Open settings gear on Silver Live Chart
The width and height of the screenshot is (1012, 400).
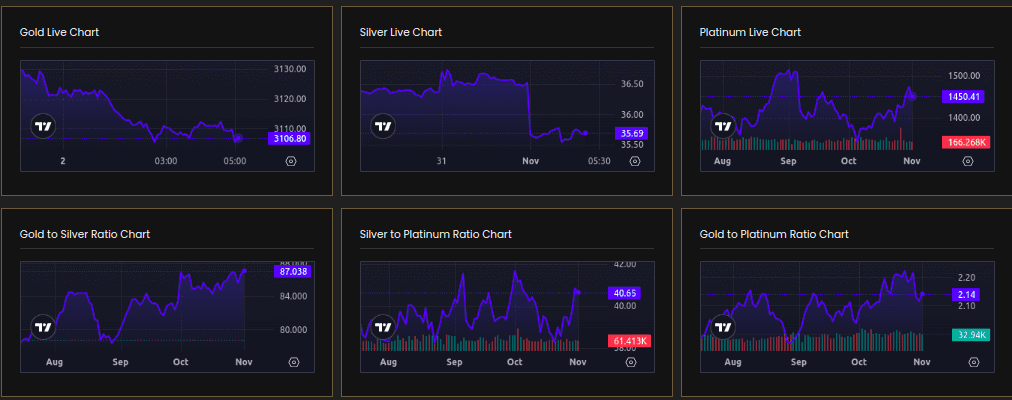click(631, 161)
